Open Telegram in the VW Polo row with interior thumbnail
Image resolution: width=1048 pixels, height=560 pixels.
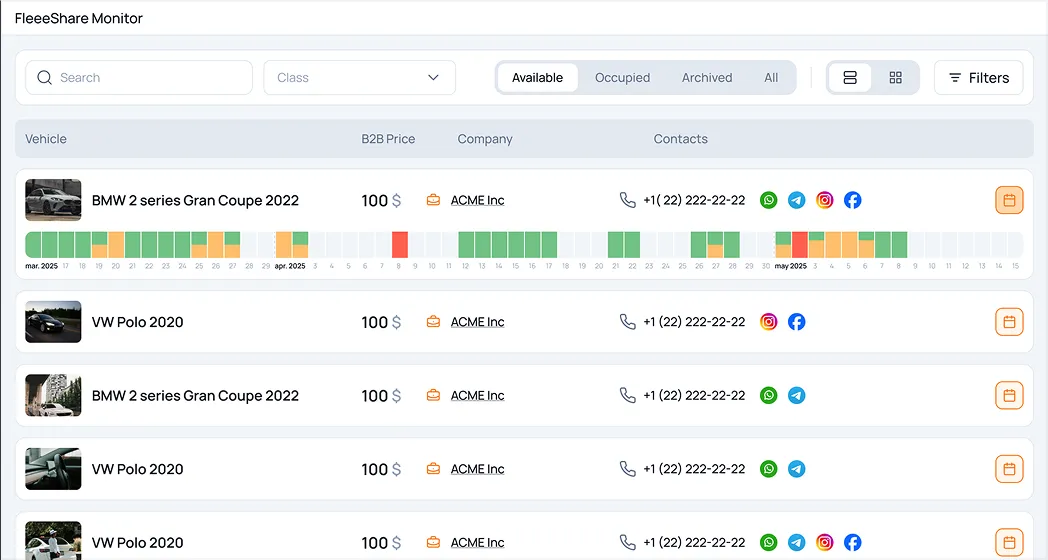point(797,468)
